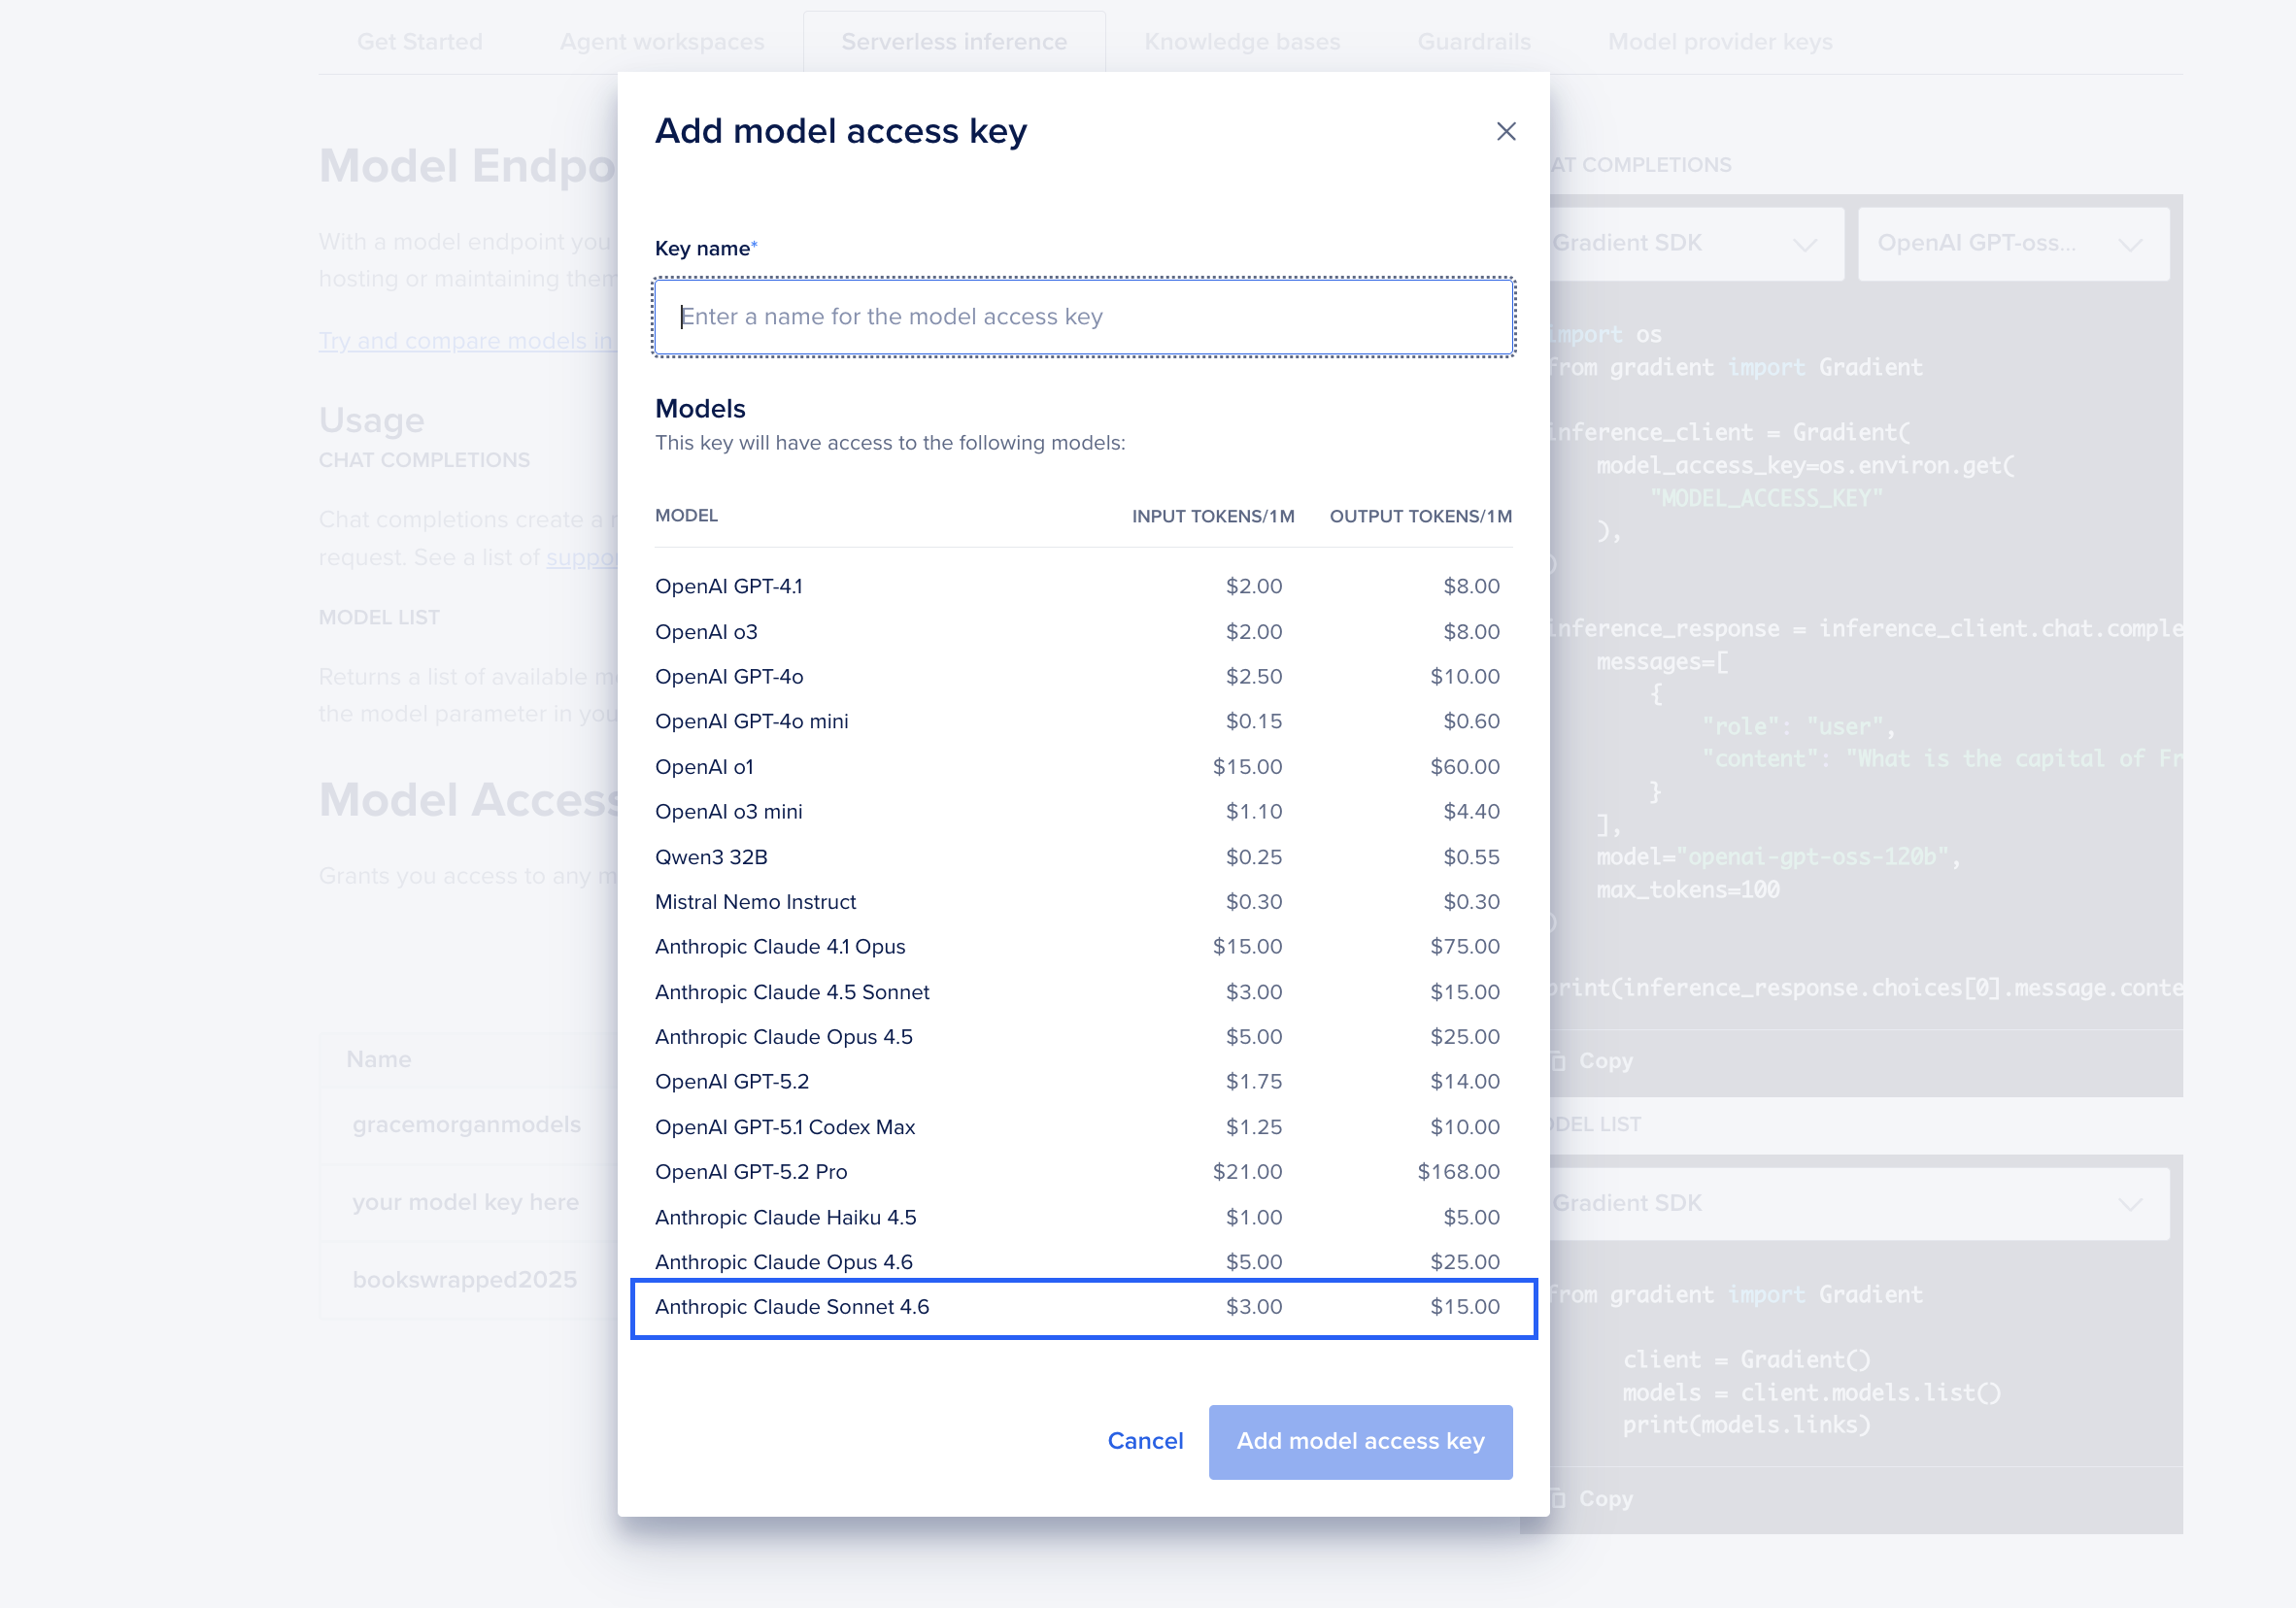Select the gracemorganmodels key row

(x=466, y=1124)
